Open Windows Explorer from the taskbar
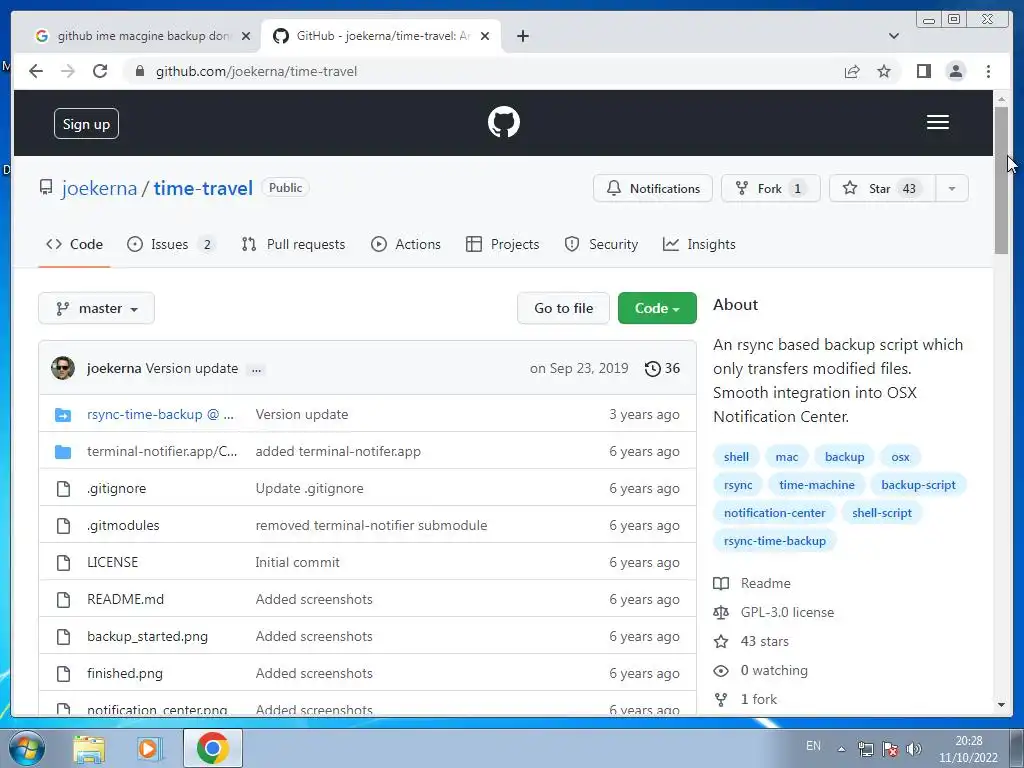Viewport: 1024px width, 768px height. point(89,748)
